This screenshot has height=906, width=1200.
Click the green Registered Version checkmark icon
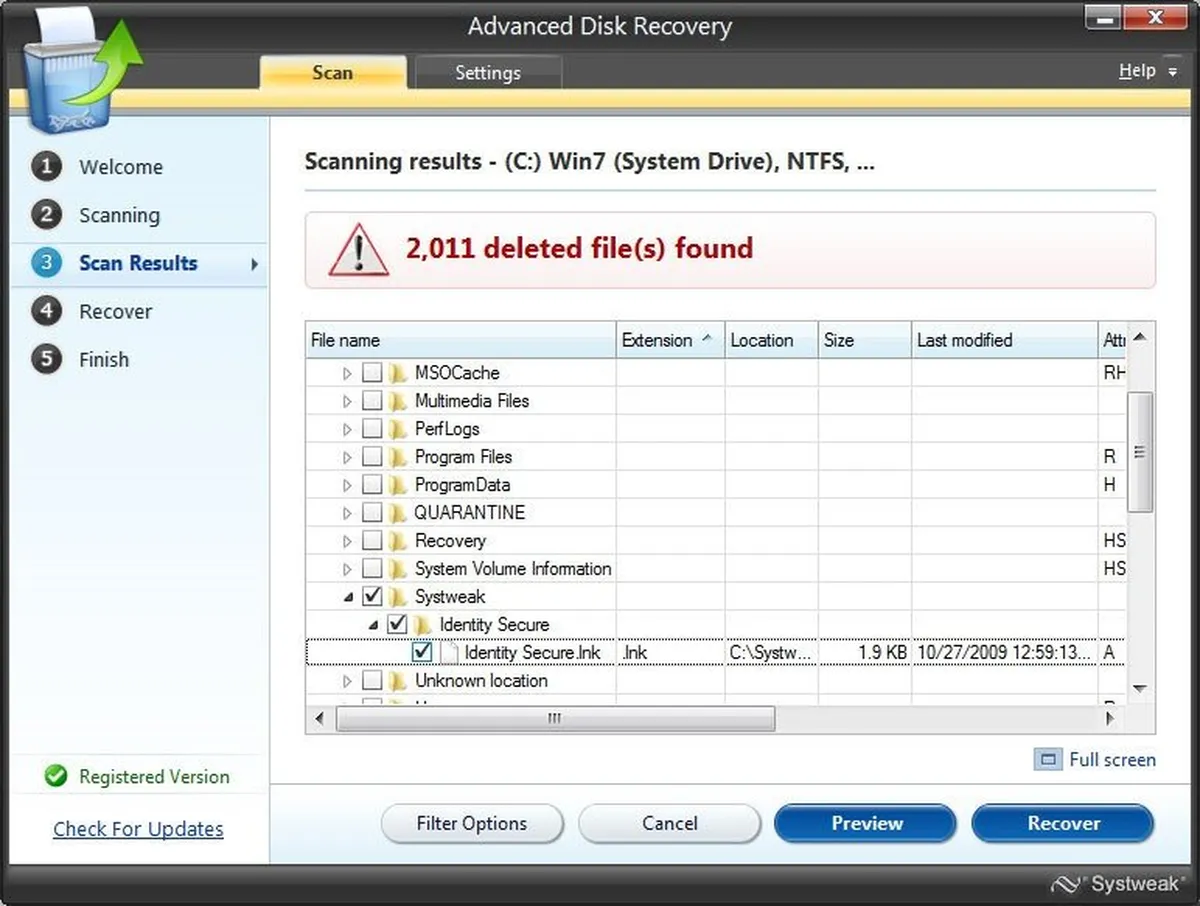(57, 777)
